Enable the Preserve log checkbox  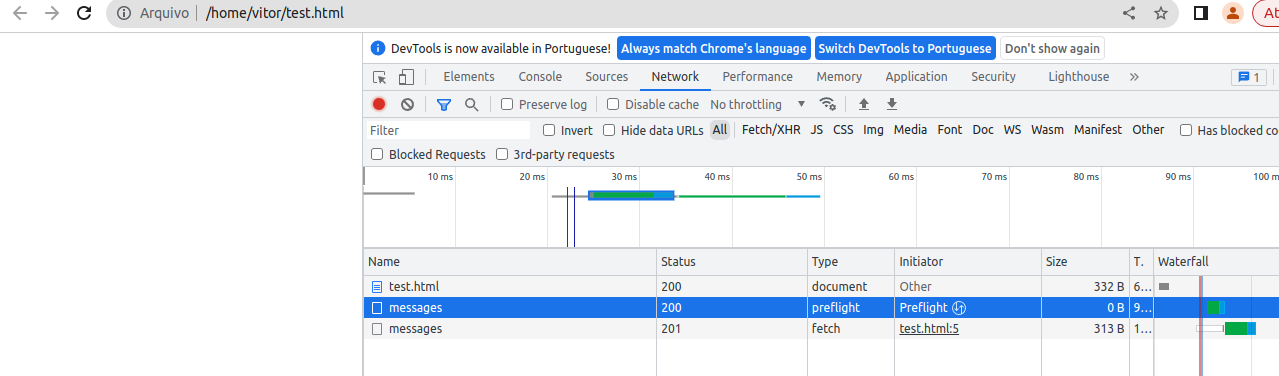(507, 104)
